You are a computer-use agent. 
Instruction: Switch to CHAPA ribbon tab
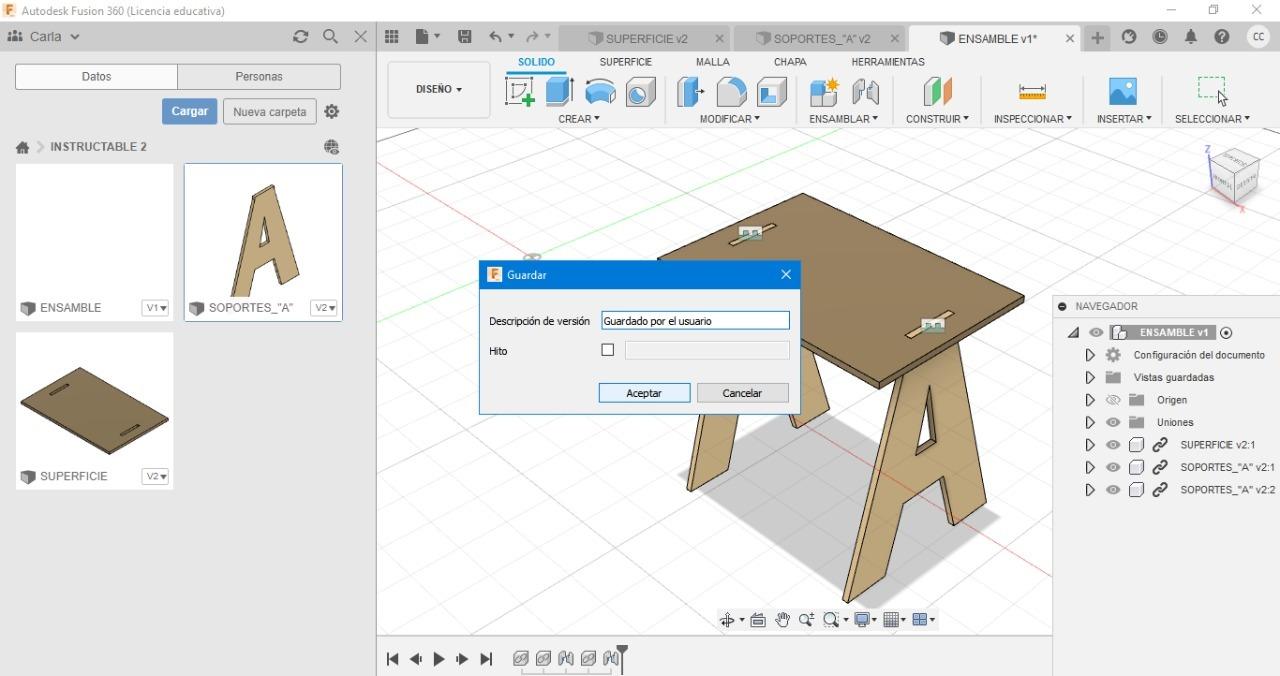790,62
